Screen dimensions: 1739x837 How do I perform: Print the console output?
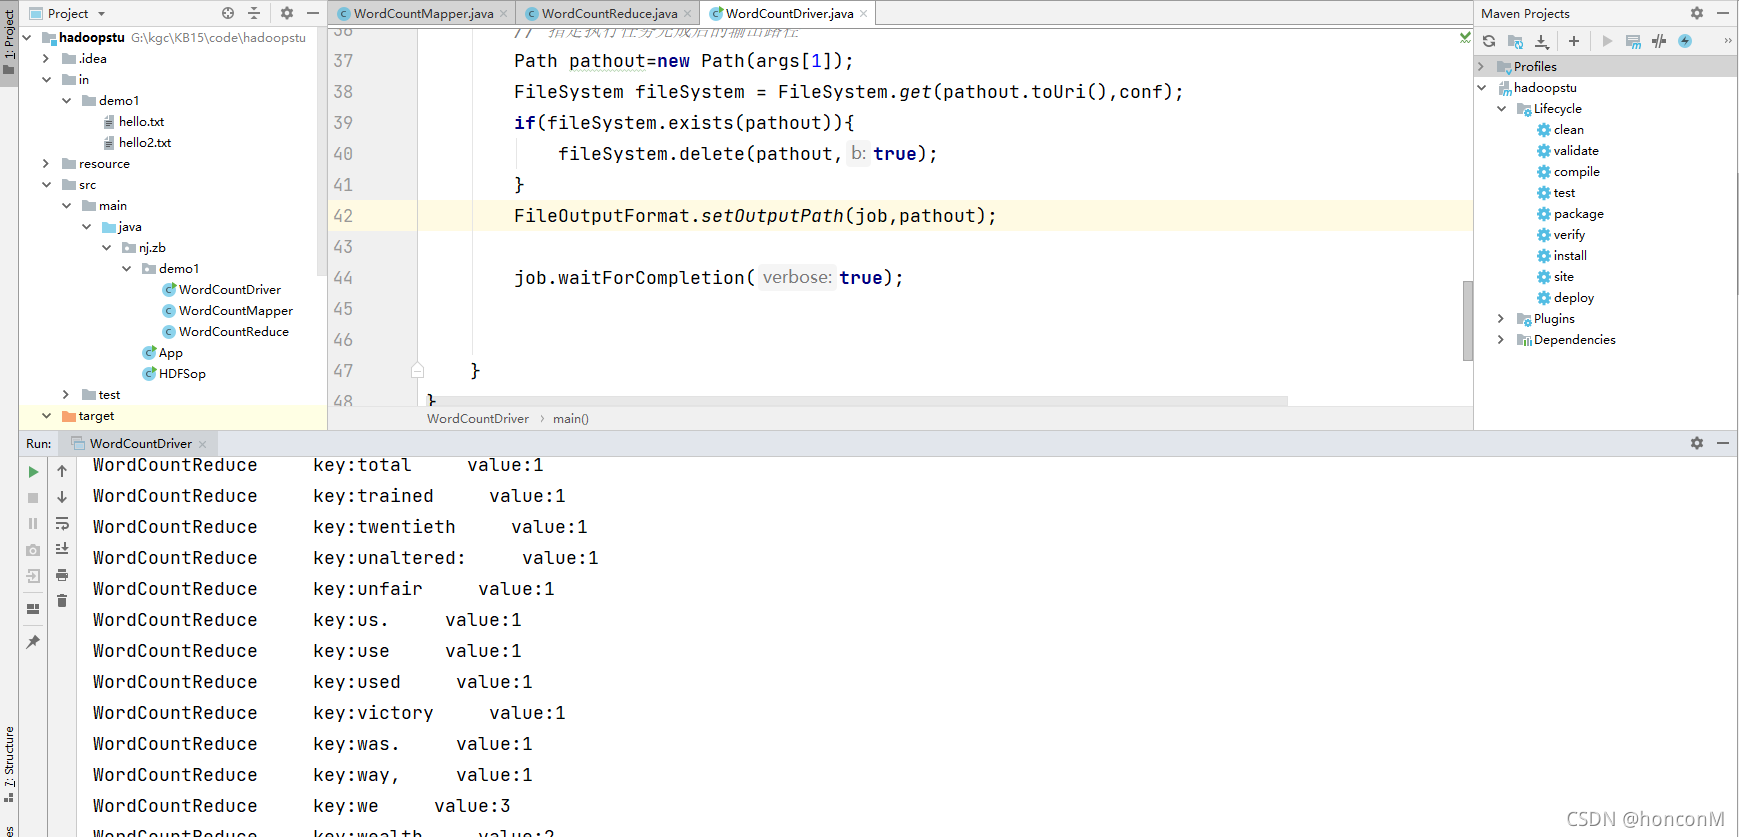[x=62, y=575]
